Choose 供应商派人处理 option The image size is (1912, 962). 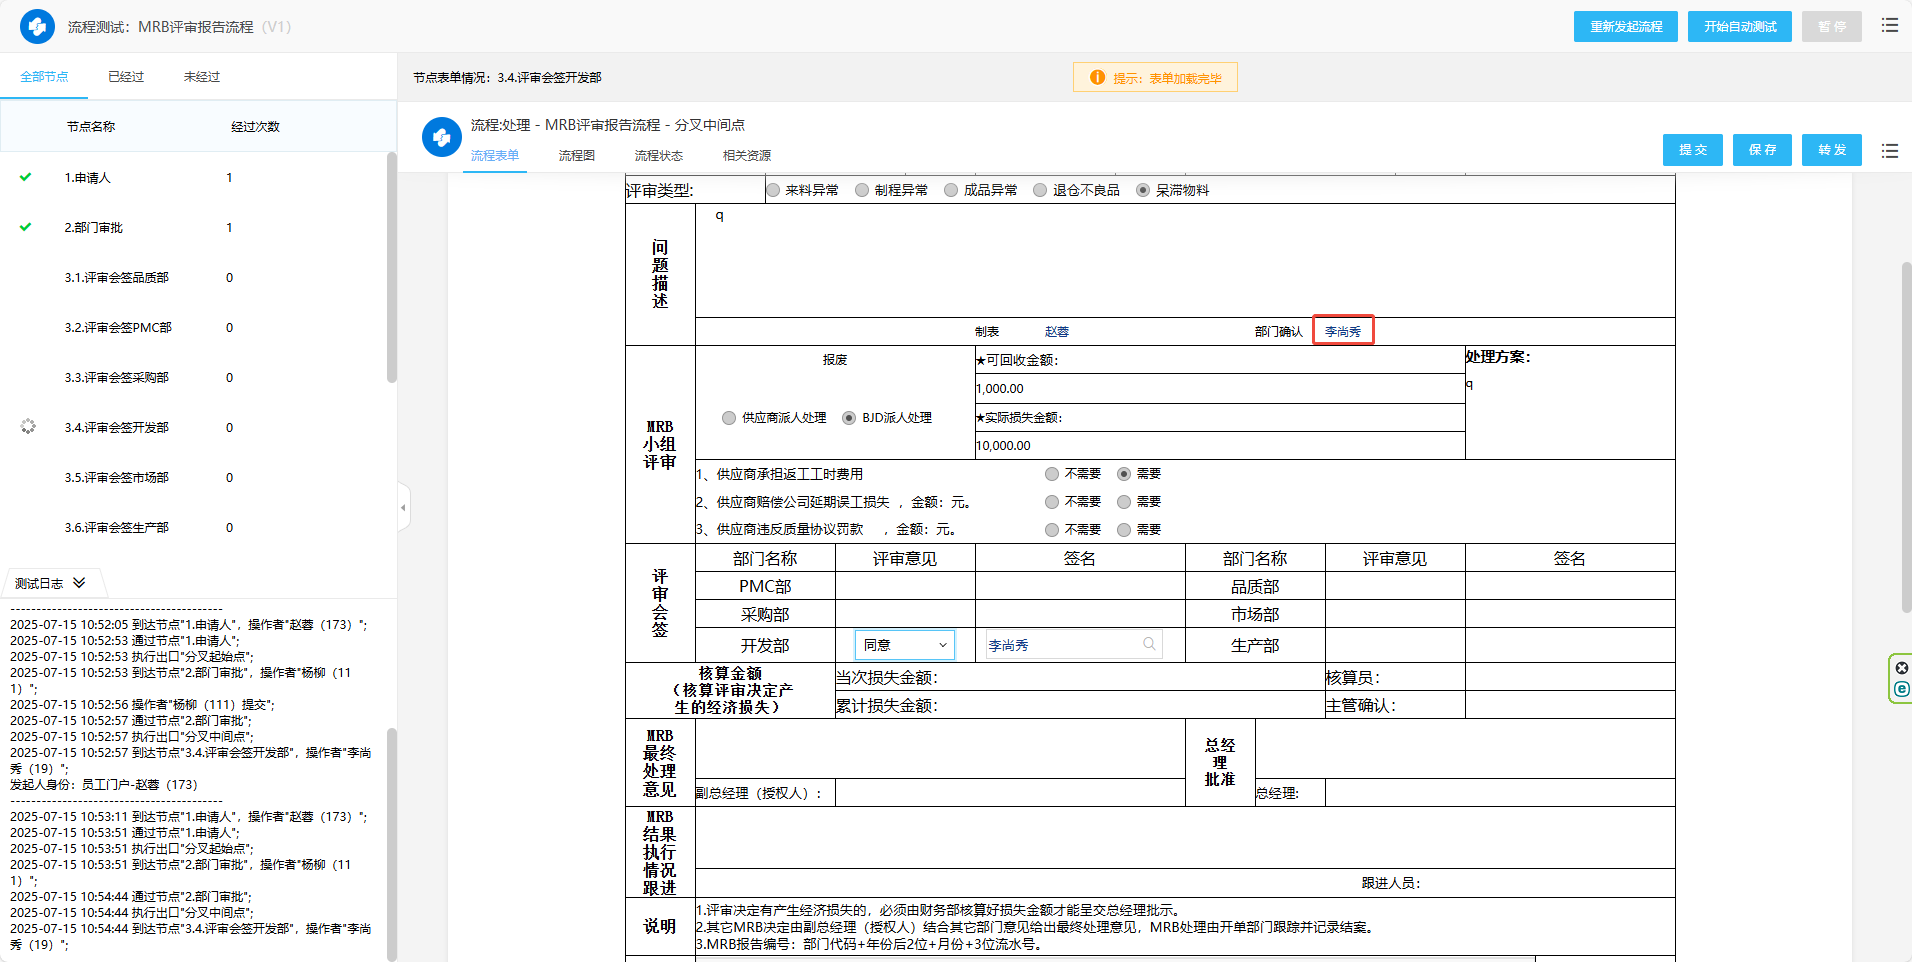coord(729,418)
